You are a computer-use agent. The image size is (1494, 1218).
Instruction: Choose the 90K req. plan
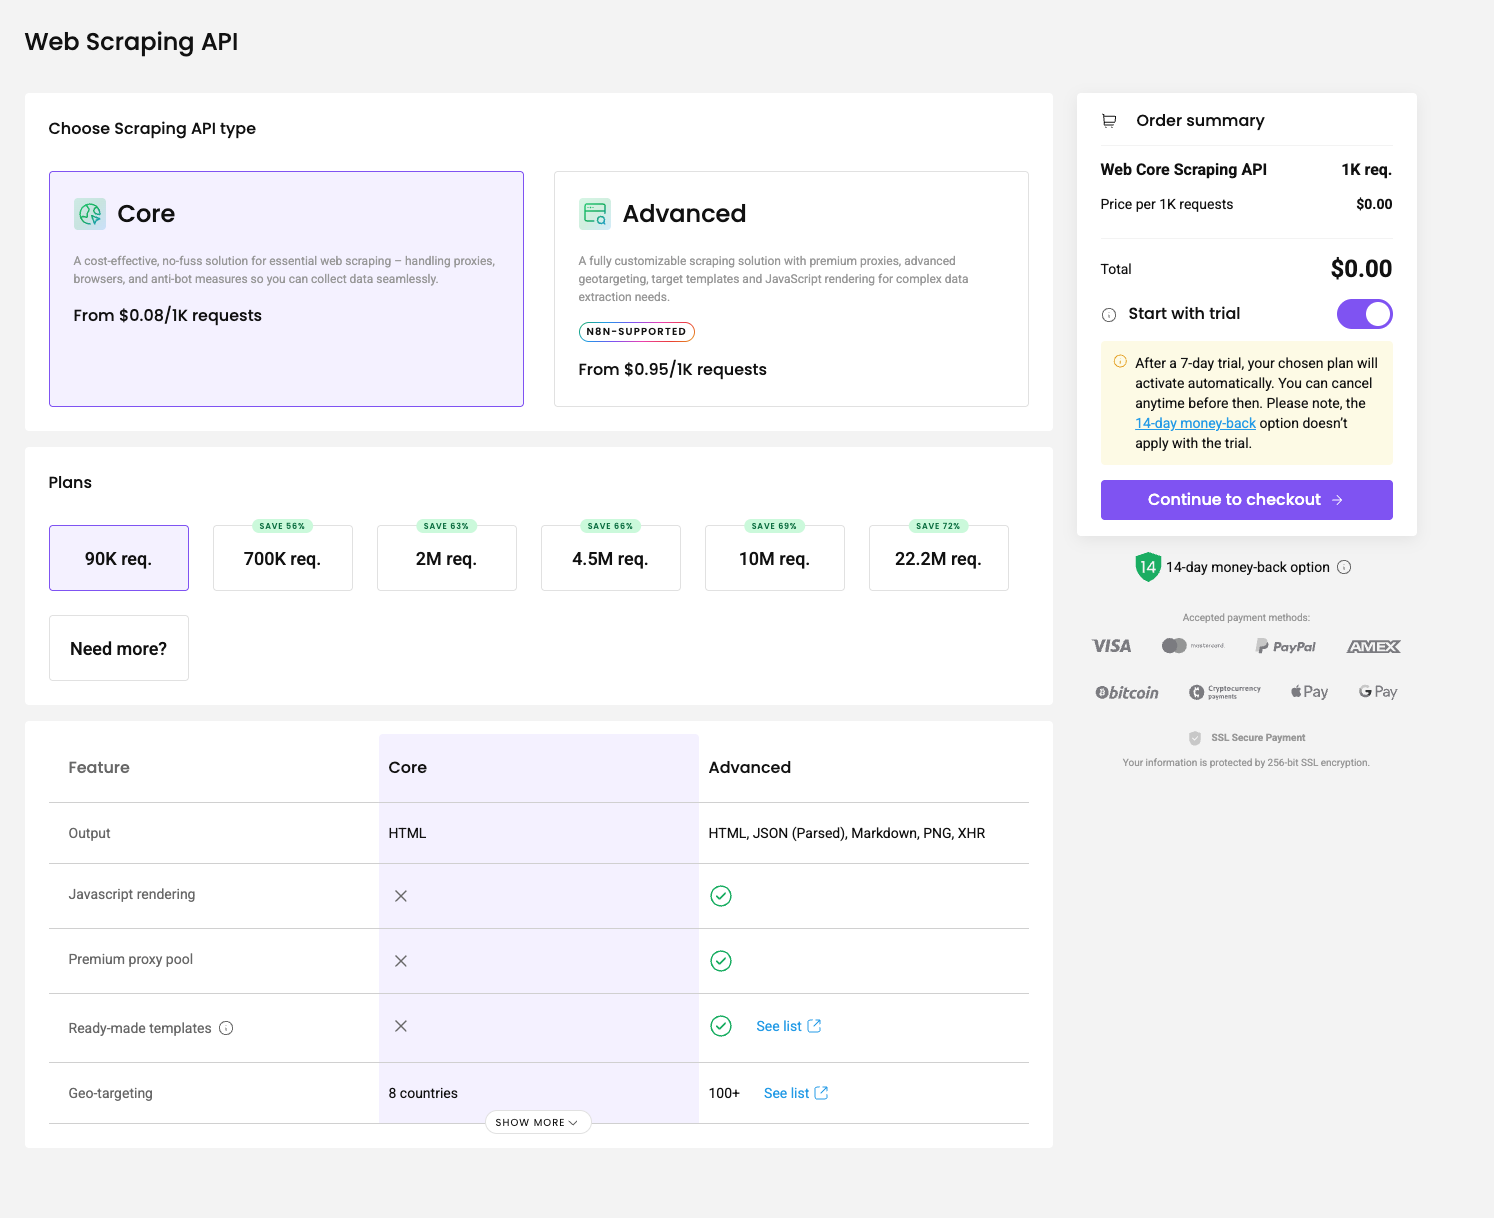pyautogui.click(x=118, y=558)
